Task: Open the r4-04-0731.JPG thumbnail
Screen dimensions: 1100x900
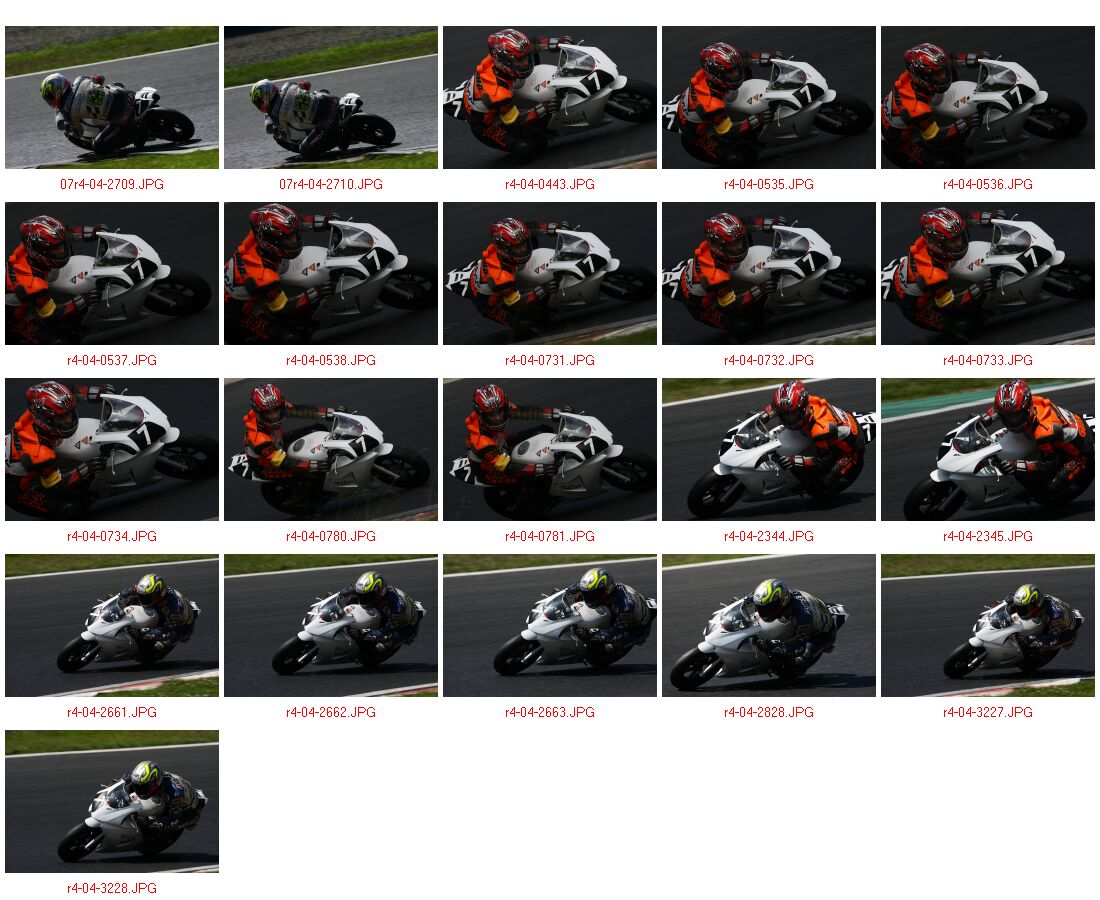Action: [549, 274]
